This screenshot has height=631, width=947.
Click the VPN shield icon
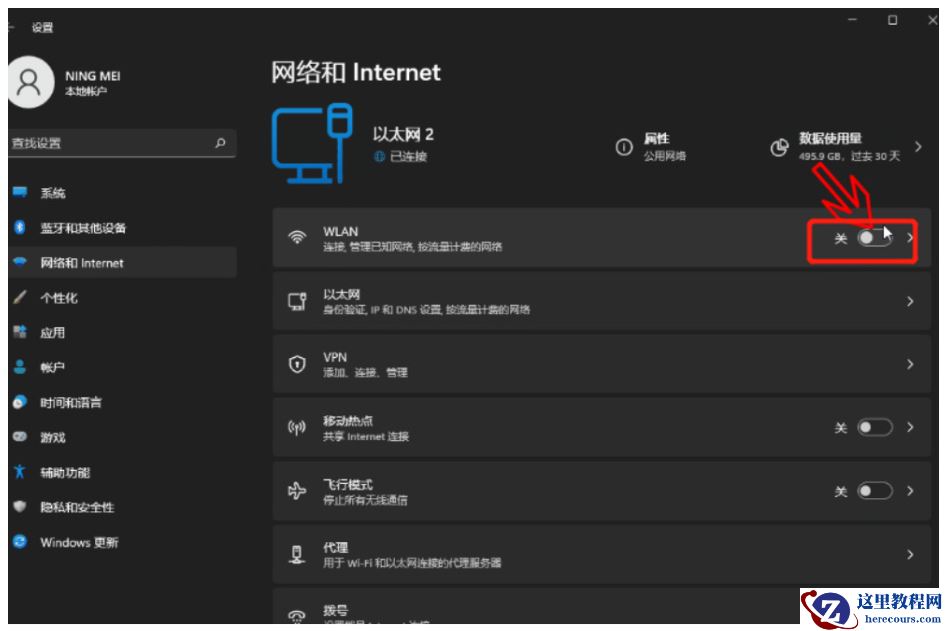point(299,364)
